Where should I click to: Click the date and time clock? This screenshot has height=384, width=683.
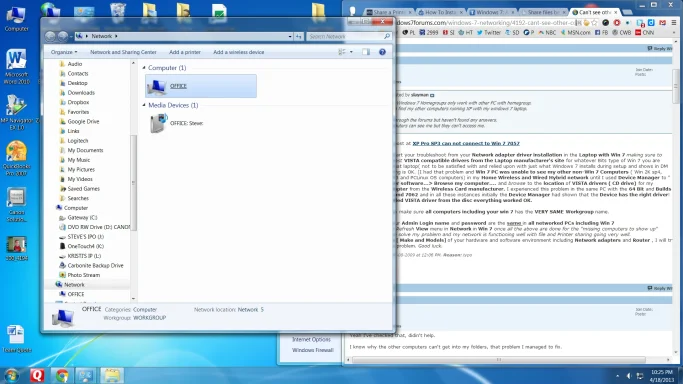[662, 376]
